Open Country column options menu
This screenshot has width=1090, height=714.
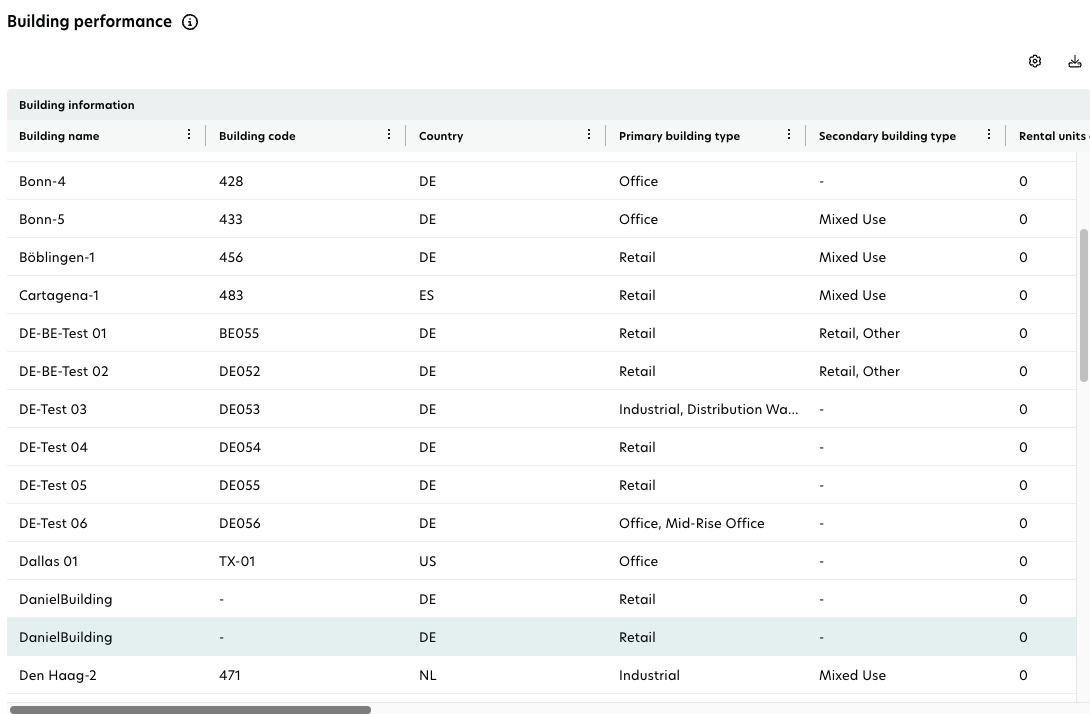tap(589, 134)
